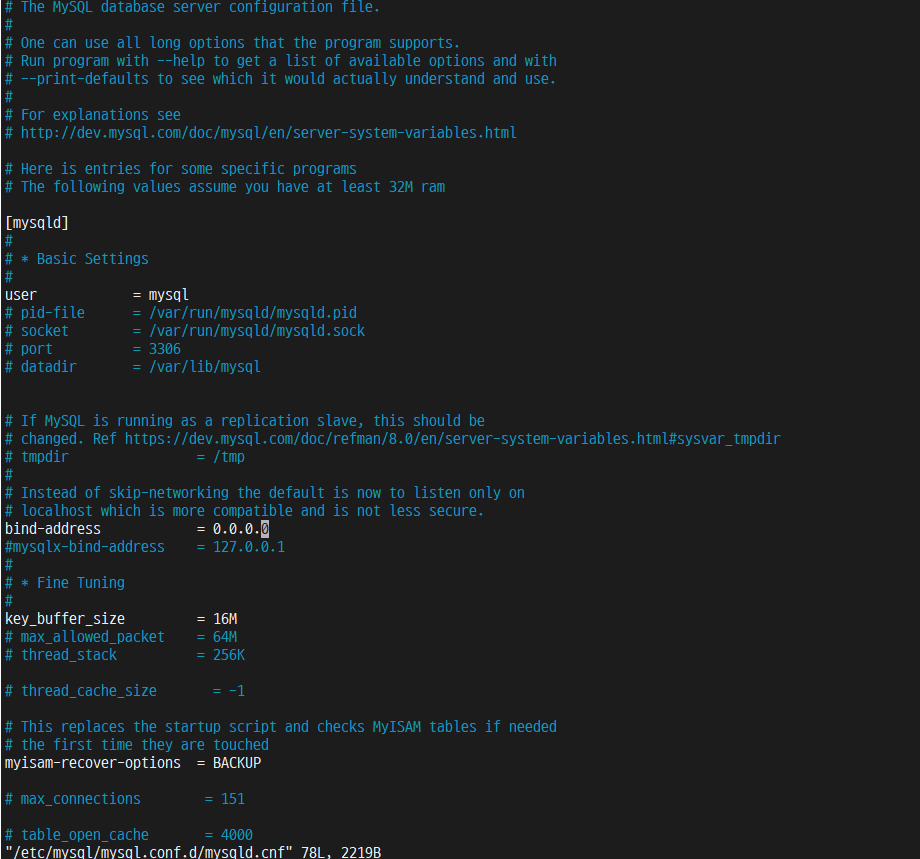Click the '* Basic Settings' comment
The height and width of the screenshot is (859, 920).
(x=77, y=259)
